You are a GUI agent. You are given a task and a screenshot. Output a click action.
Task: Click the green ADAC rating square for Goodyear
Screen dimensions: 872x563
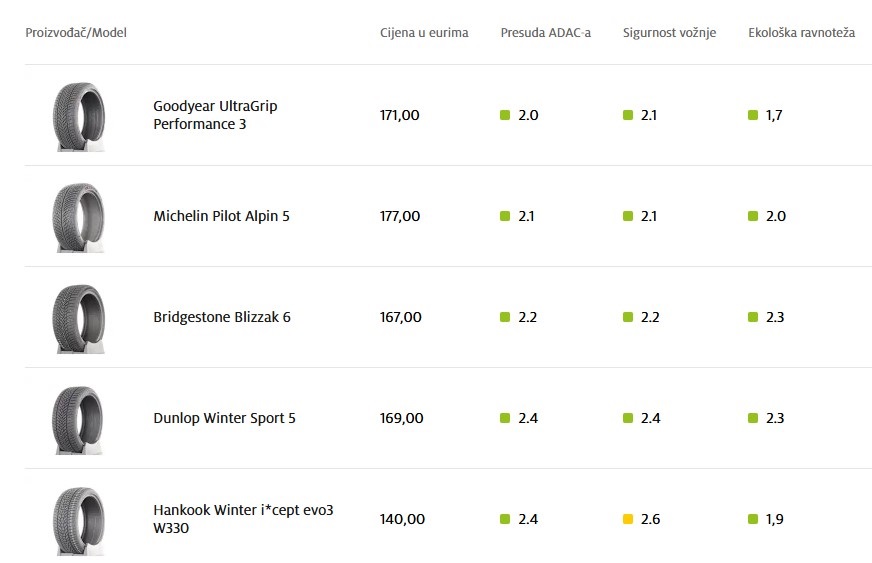(505, 115)
